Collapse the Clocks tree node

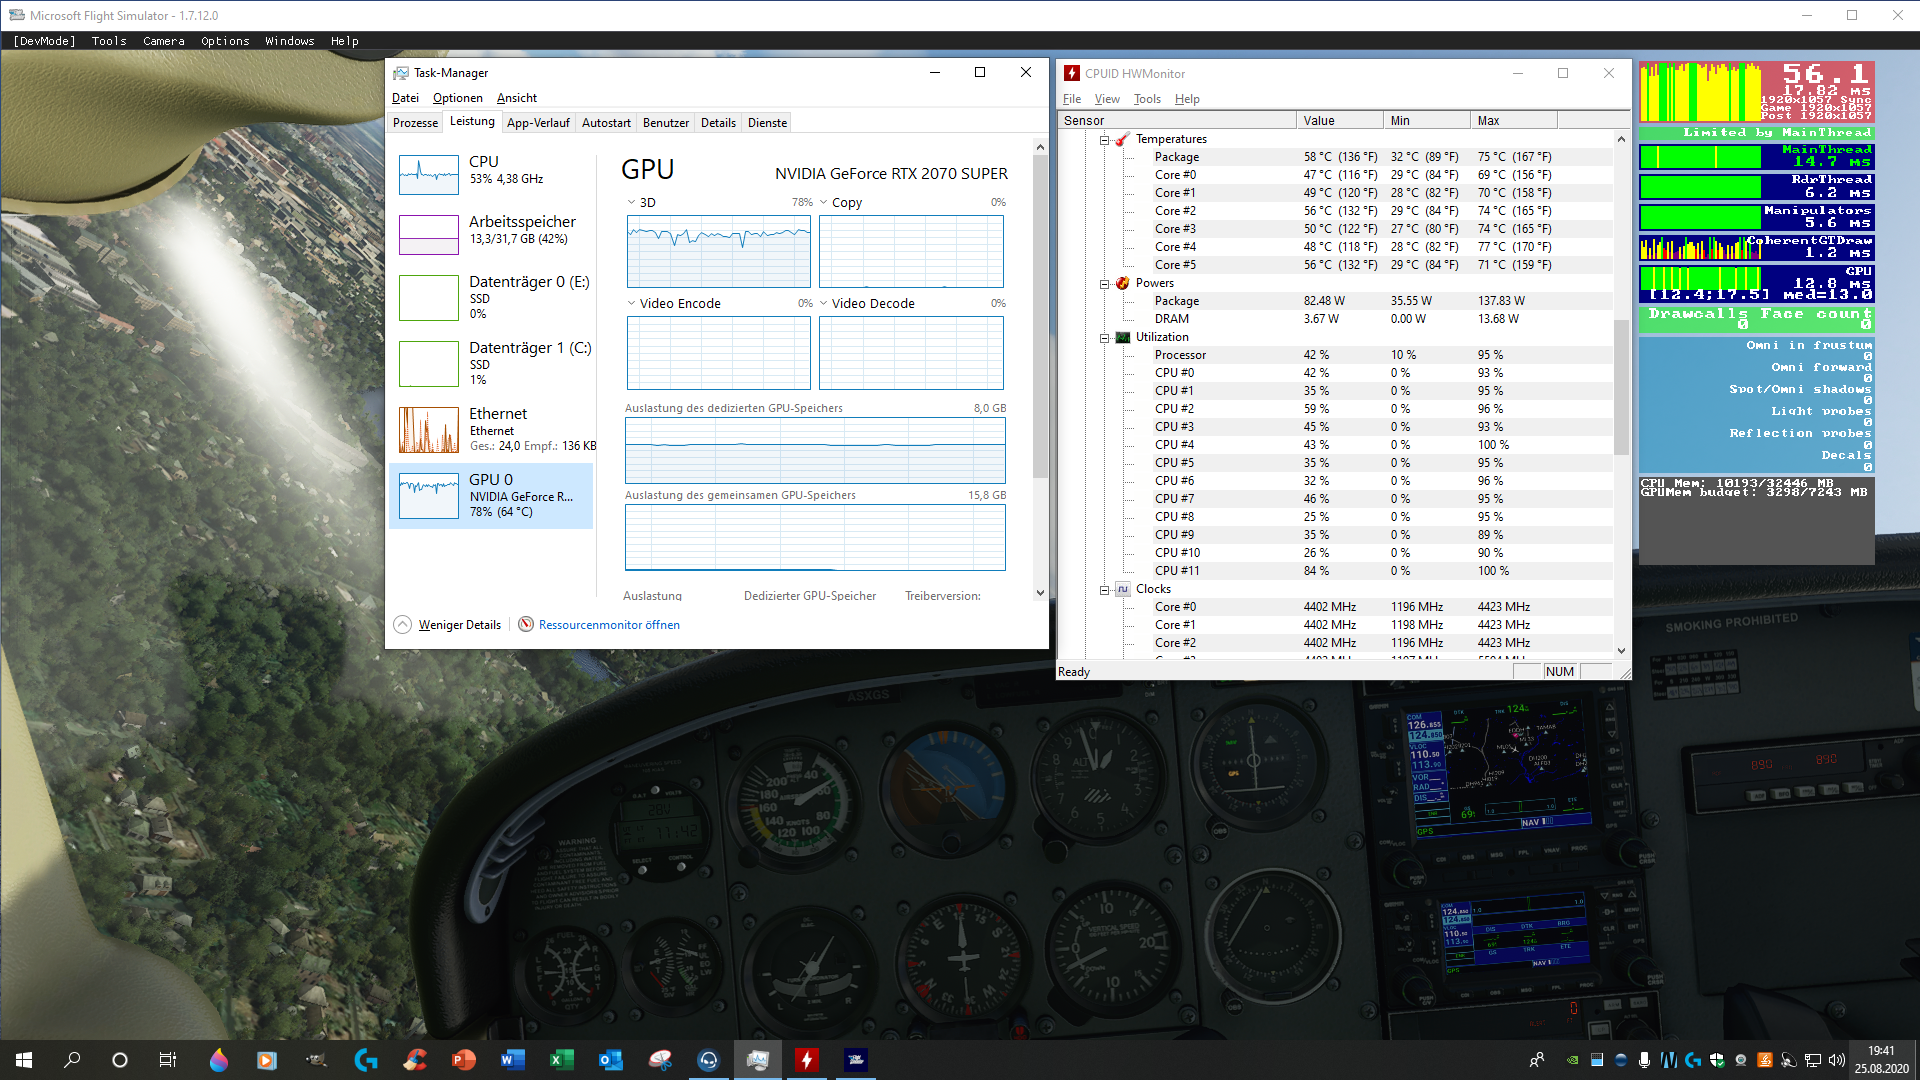[1105, 590]
